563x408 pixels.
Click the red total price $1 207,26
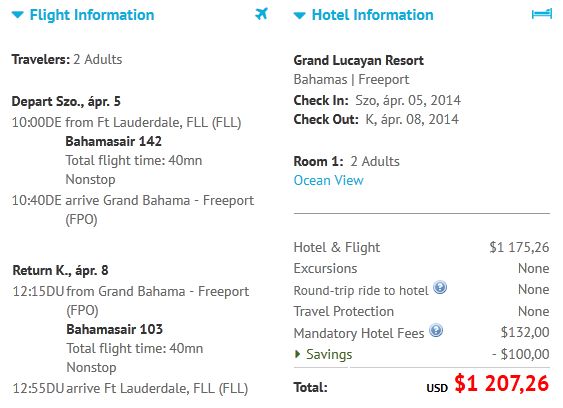tap(502, 384)
